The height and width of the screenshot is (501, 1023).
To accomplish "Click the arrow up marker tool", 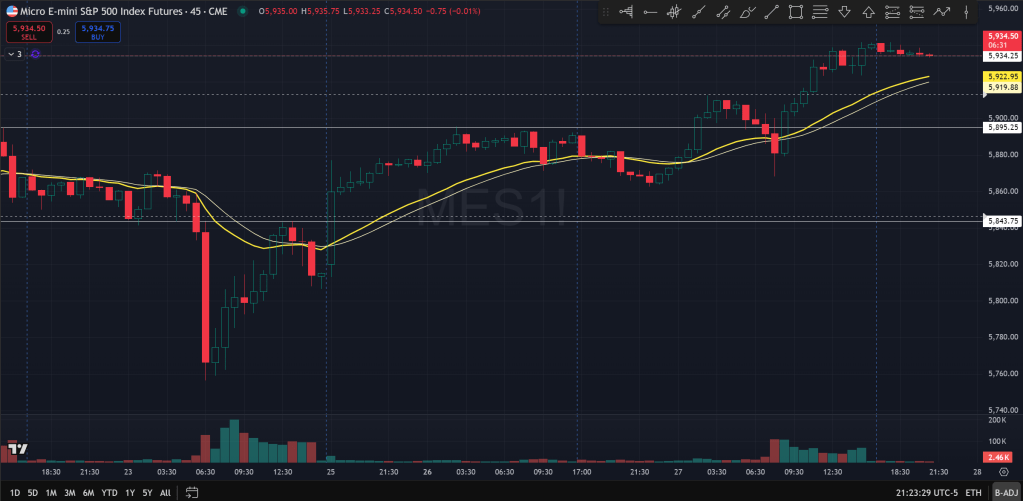I will click(868, 12).
